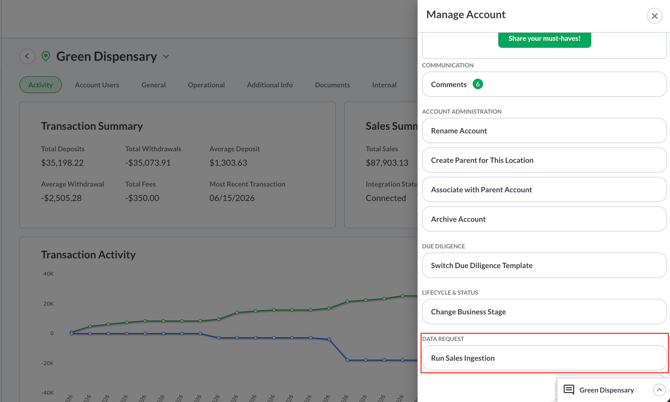Screen dimensions: 670x402
Task: Click the Transaction Activity chart heading
Action: coord(88,255)
